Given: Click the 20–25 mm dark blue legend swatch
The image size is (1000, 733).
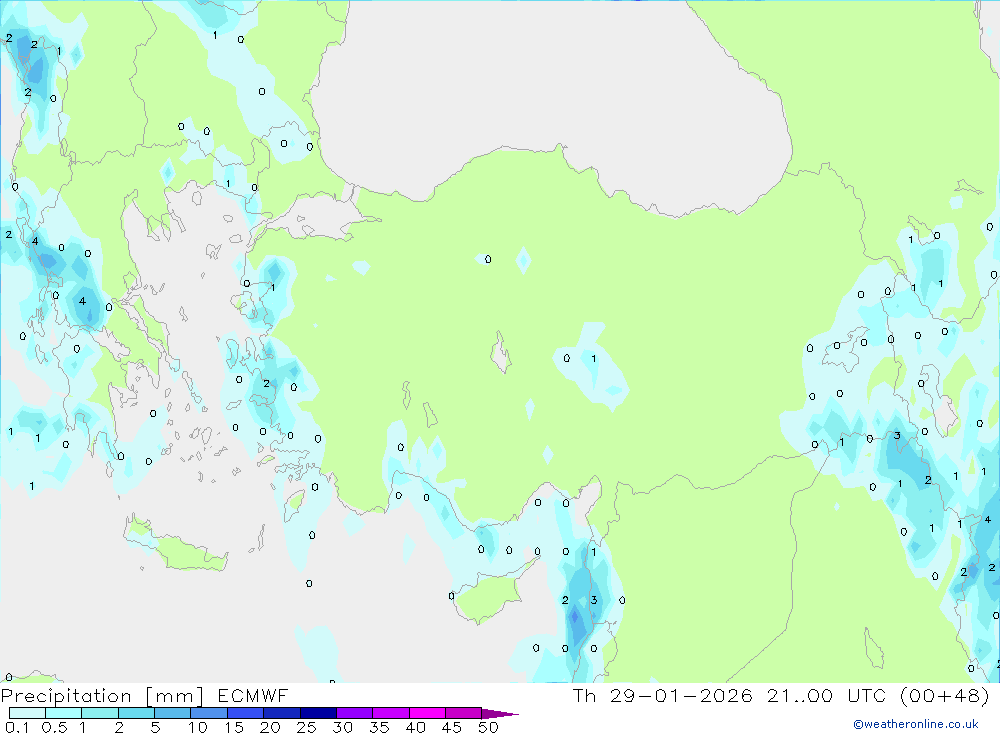Looking at the screenshot, I should [282, 713].
